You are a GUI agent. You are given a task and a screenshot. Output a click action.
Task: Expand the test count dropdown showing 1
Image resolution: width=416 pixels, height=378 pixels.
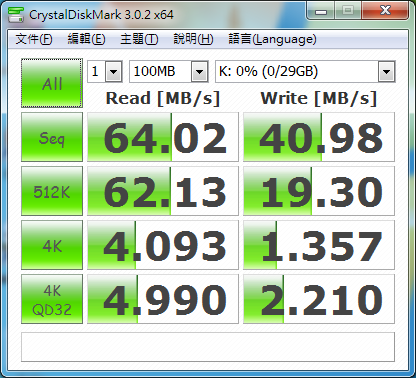tap(113, 71)
